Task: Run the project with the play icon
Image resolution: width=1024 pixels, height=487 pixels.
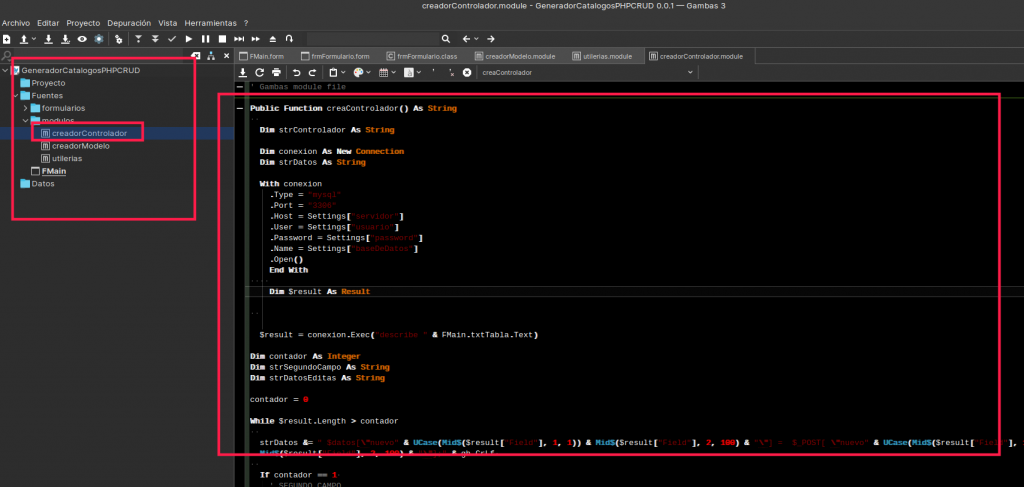Action: coord(189,39)
